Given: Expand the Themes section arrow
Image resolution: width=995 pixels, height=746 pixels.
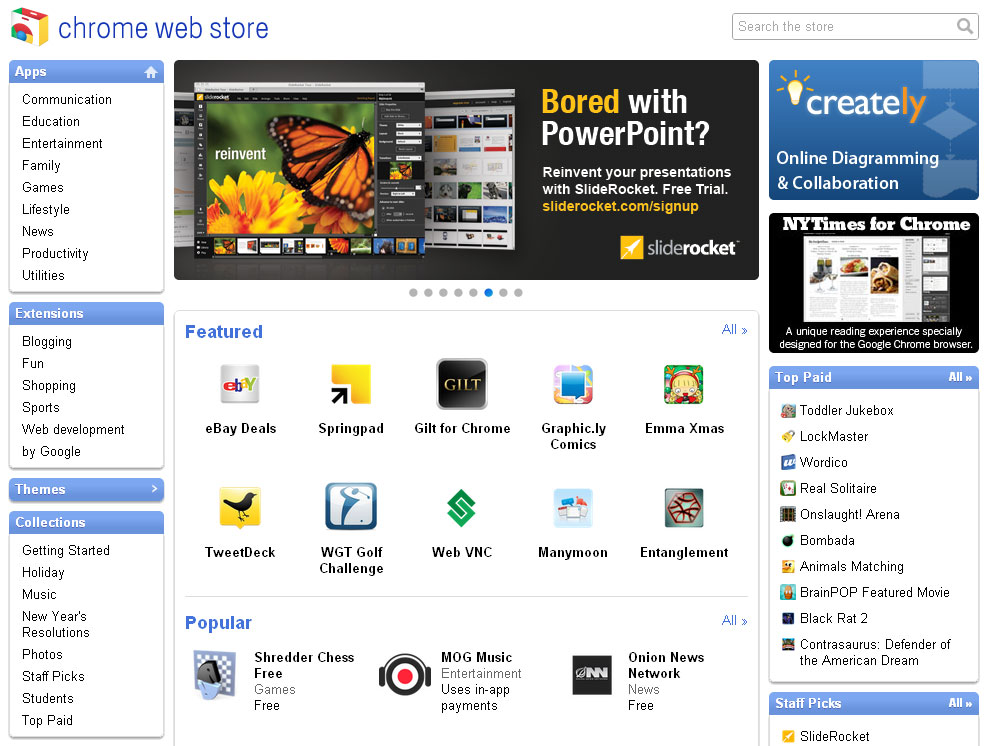Looking at the screenshot, I should point(154,489).
